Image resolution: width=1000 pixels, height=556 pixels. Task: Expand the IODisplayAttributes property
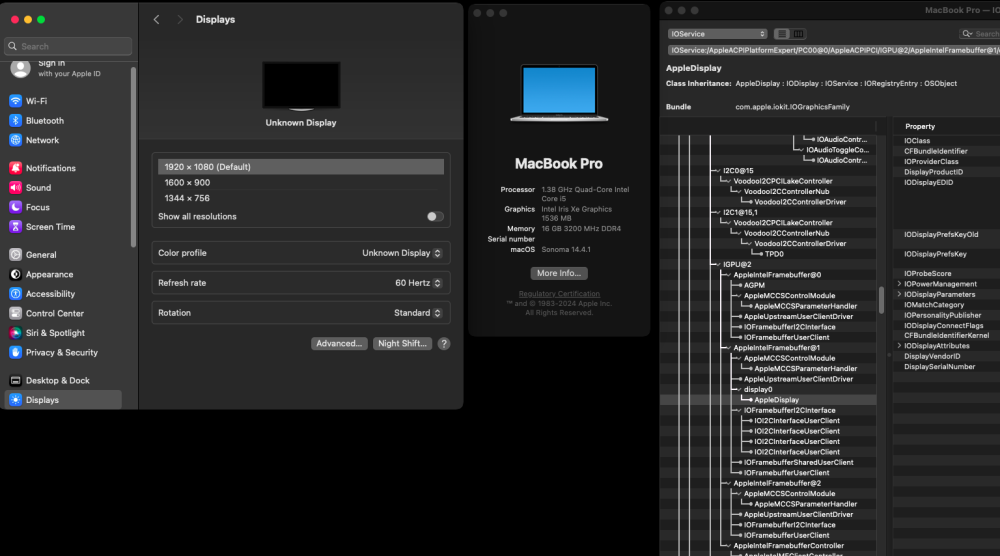click(899, 346)
